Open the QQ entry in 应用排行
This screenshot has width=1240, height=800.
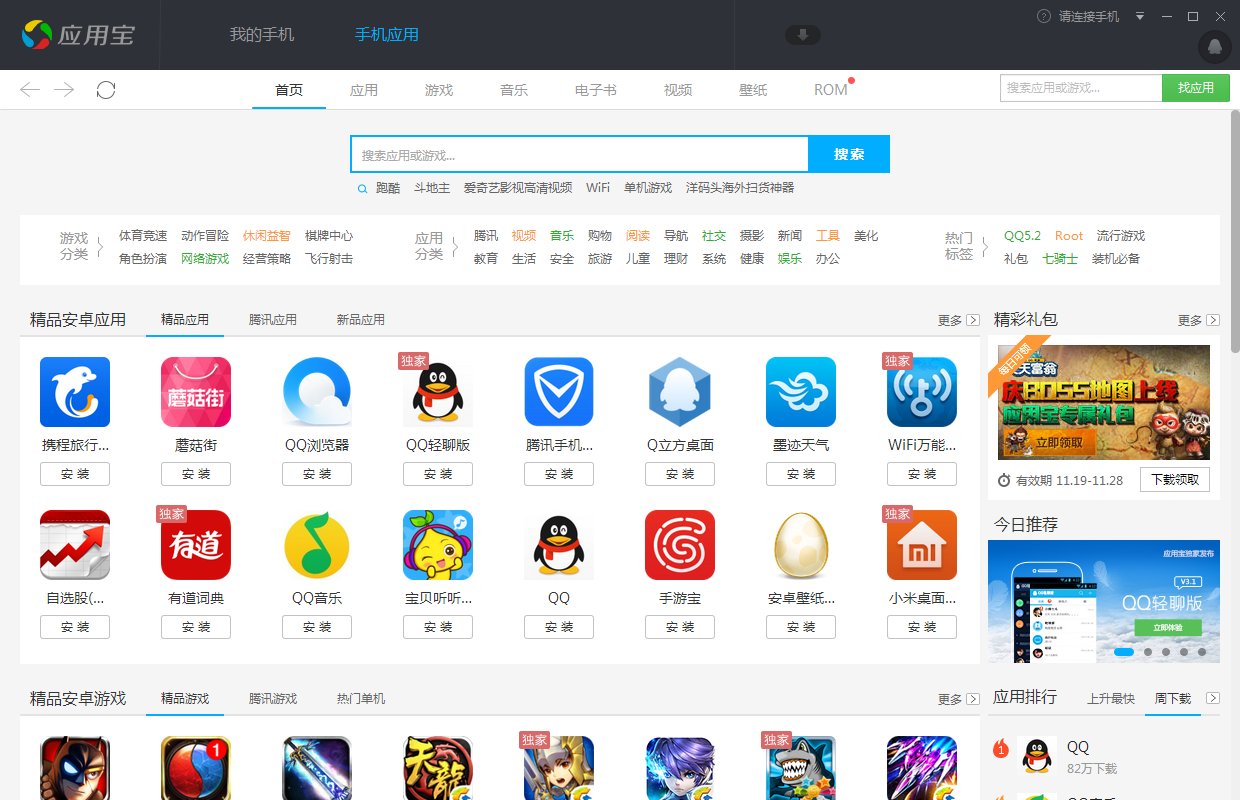[1105, 756]
